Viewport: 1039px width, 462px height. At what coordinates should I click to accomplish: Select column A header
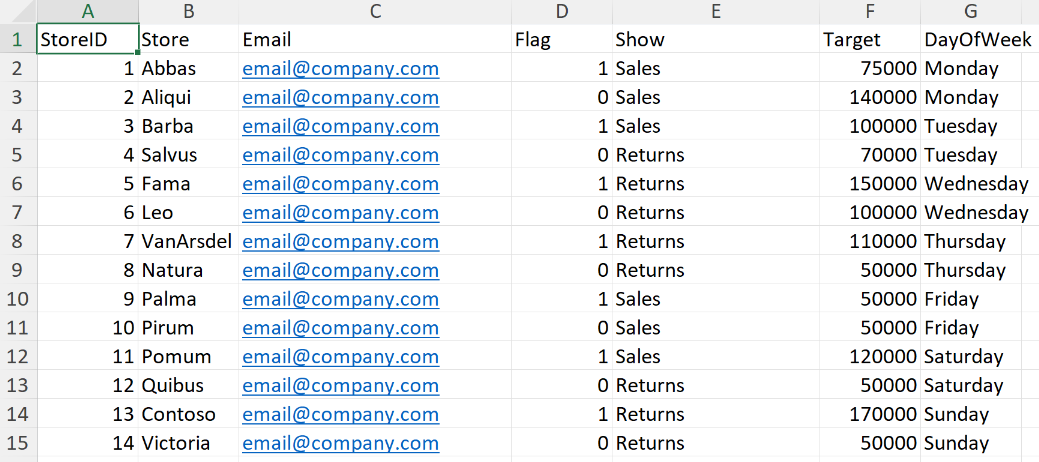[x=87, y=12]
